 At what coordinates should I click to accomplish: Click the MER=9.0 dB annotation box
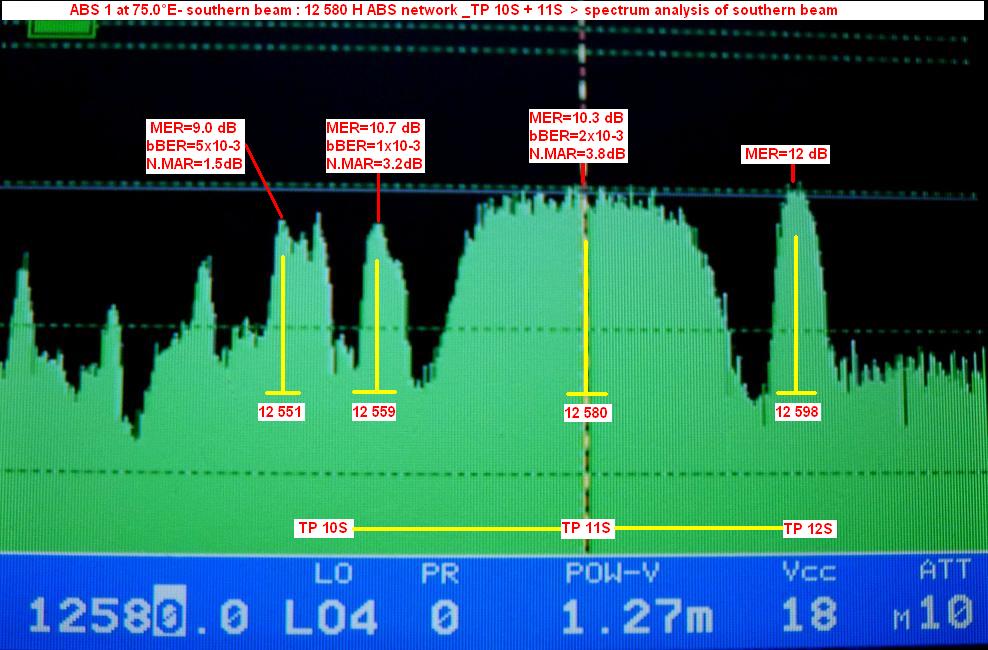(x=194, y=146)
